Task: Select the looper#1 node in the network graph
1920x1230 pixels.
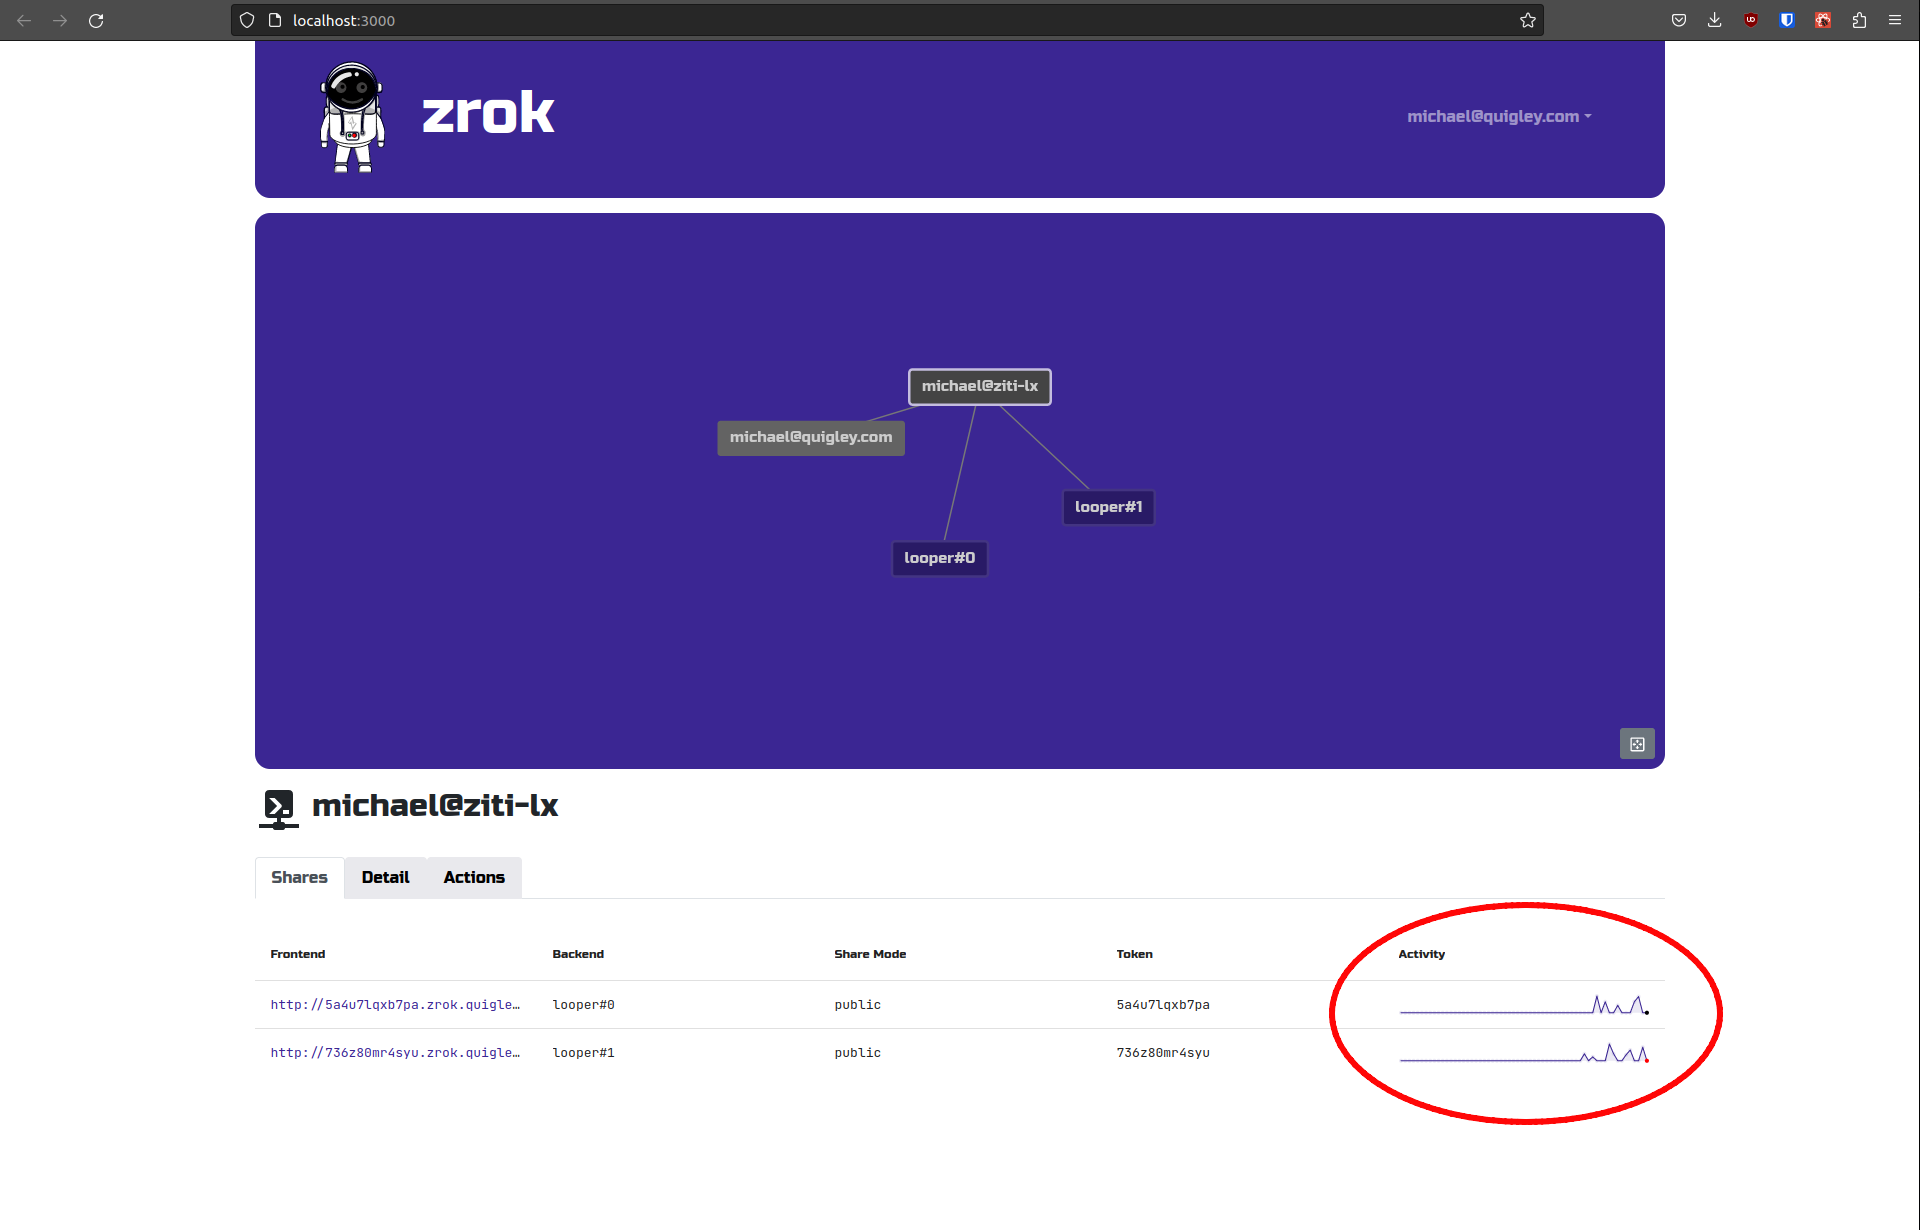Action: [1107, 507]
